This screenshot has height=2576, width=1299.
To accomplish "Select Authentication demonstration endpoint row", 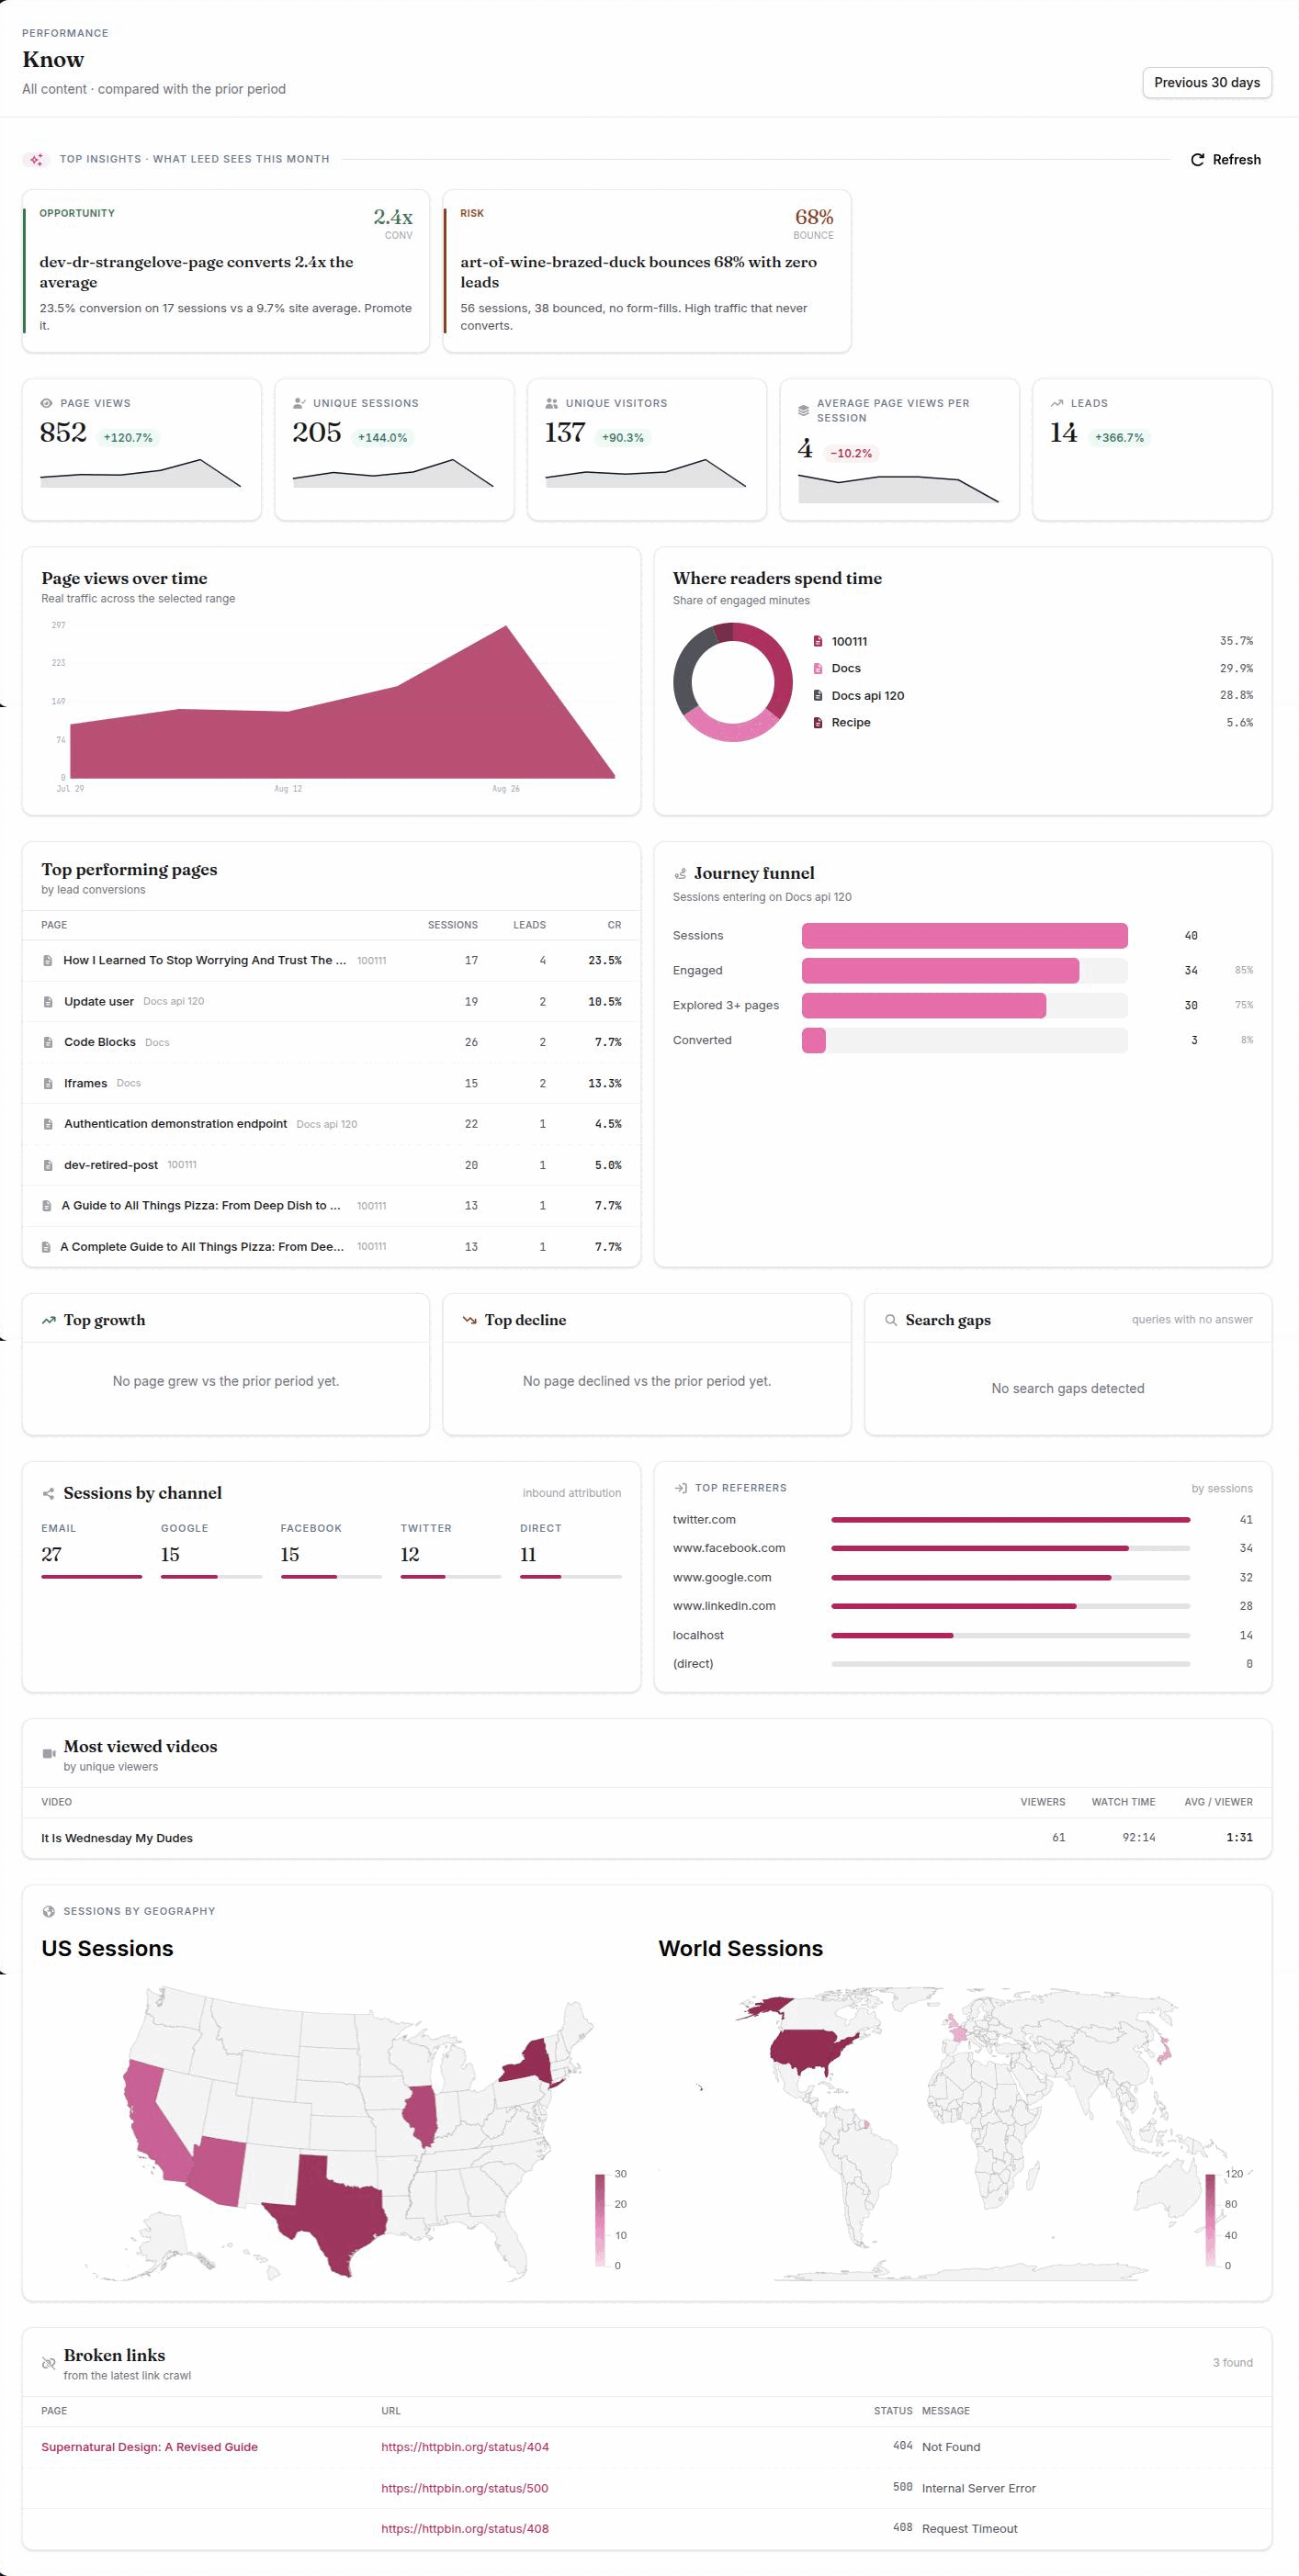I will pyautogui.click(x=331, y=1124).
